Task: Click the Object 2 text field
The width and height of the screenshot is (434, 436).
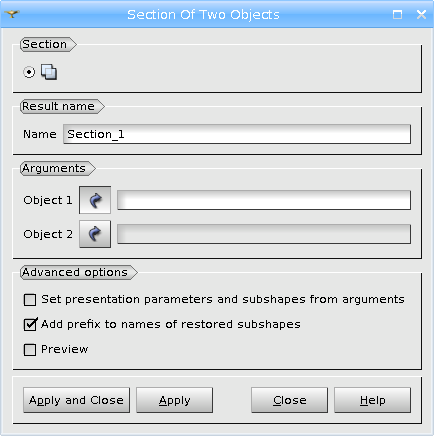Action: tap(264, 234)
